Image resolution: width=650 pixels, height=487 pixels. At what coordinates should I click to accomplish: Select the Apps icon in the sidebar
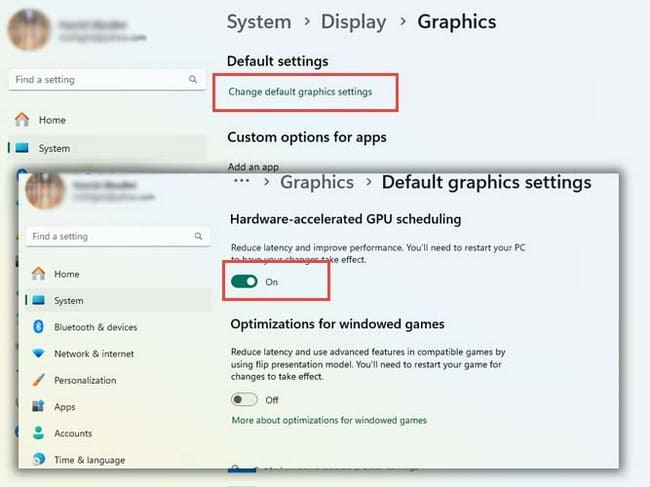point(39,407)
